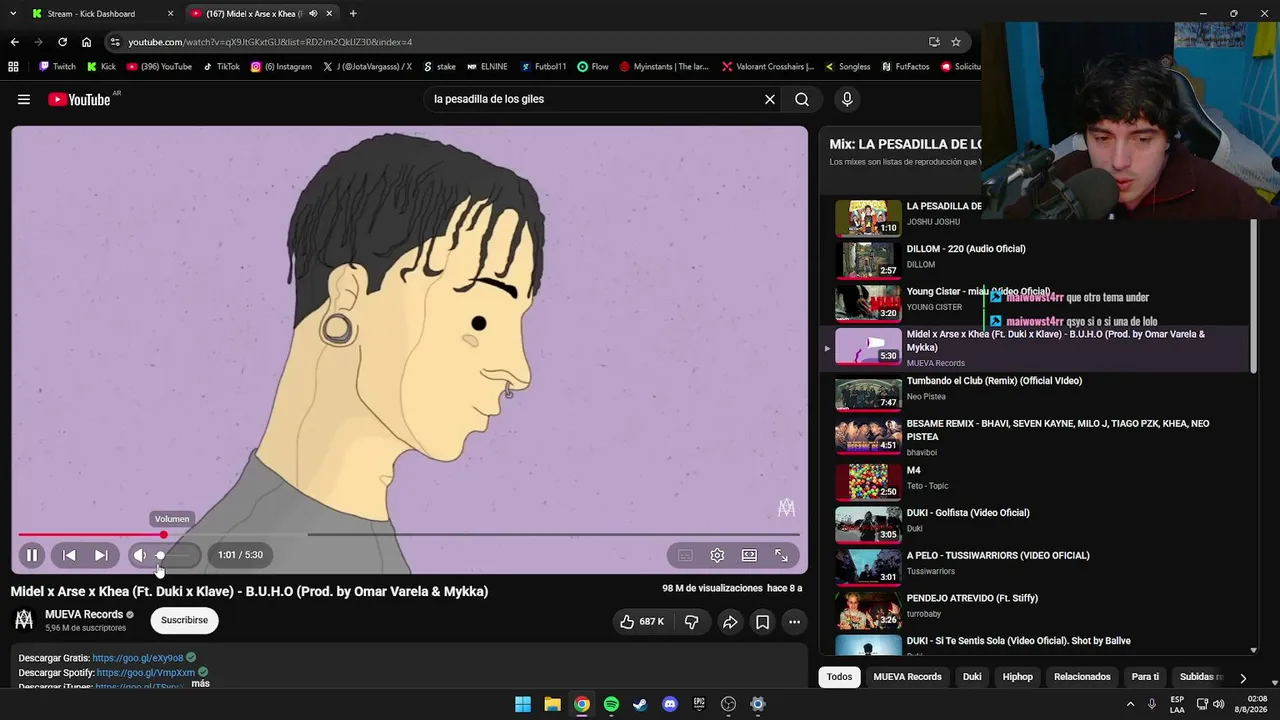Screen dimensions: 1280x720
Task: Click the magnifier search button
Action: tap(802, 99)
